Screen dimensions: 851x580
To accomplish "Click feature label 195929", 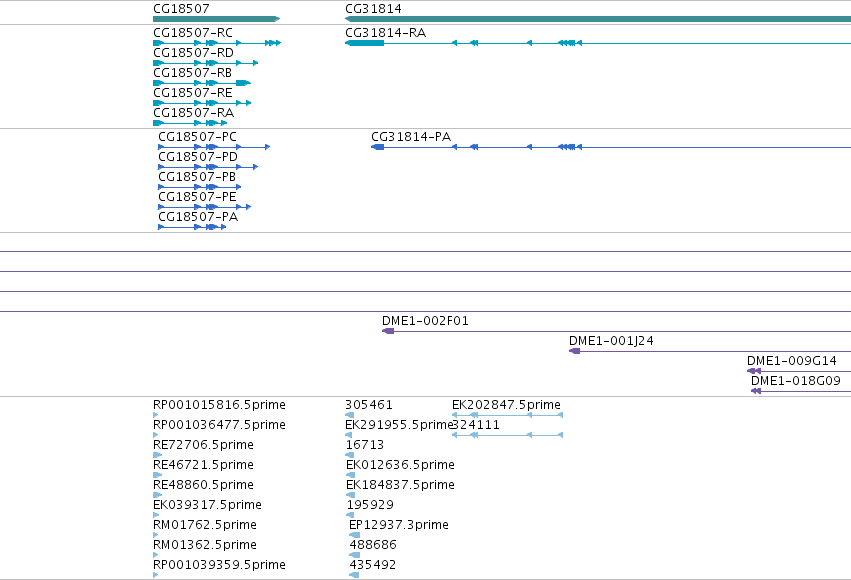I will click(370, 505).
